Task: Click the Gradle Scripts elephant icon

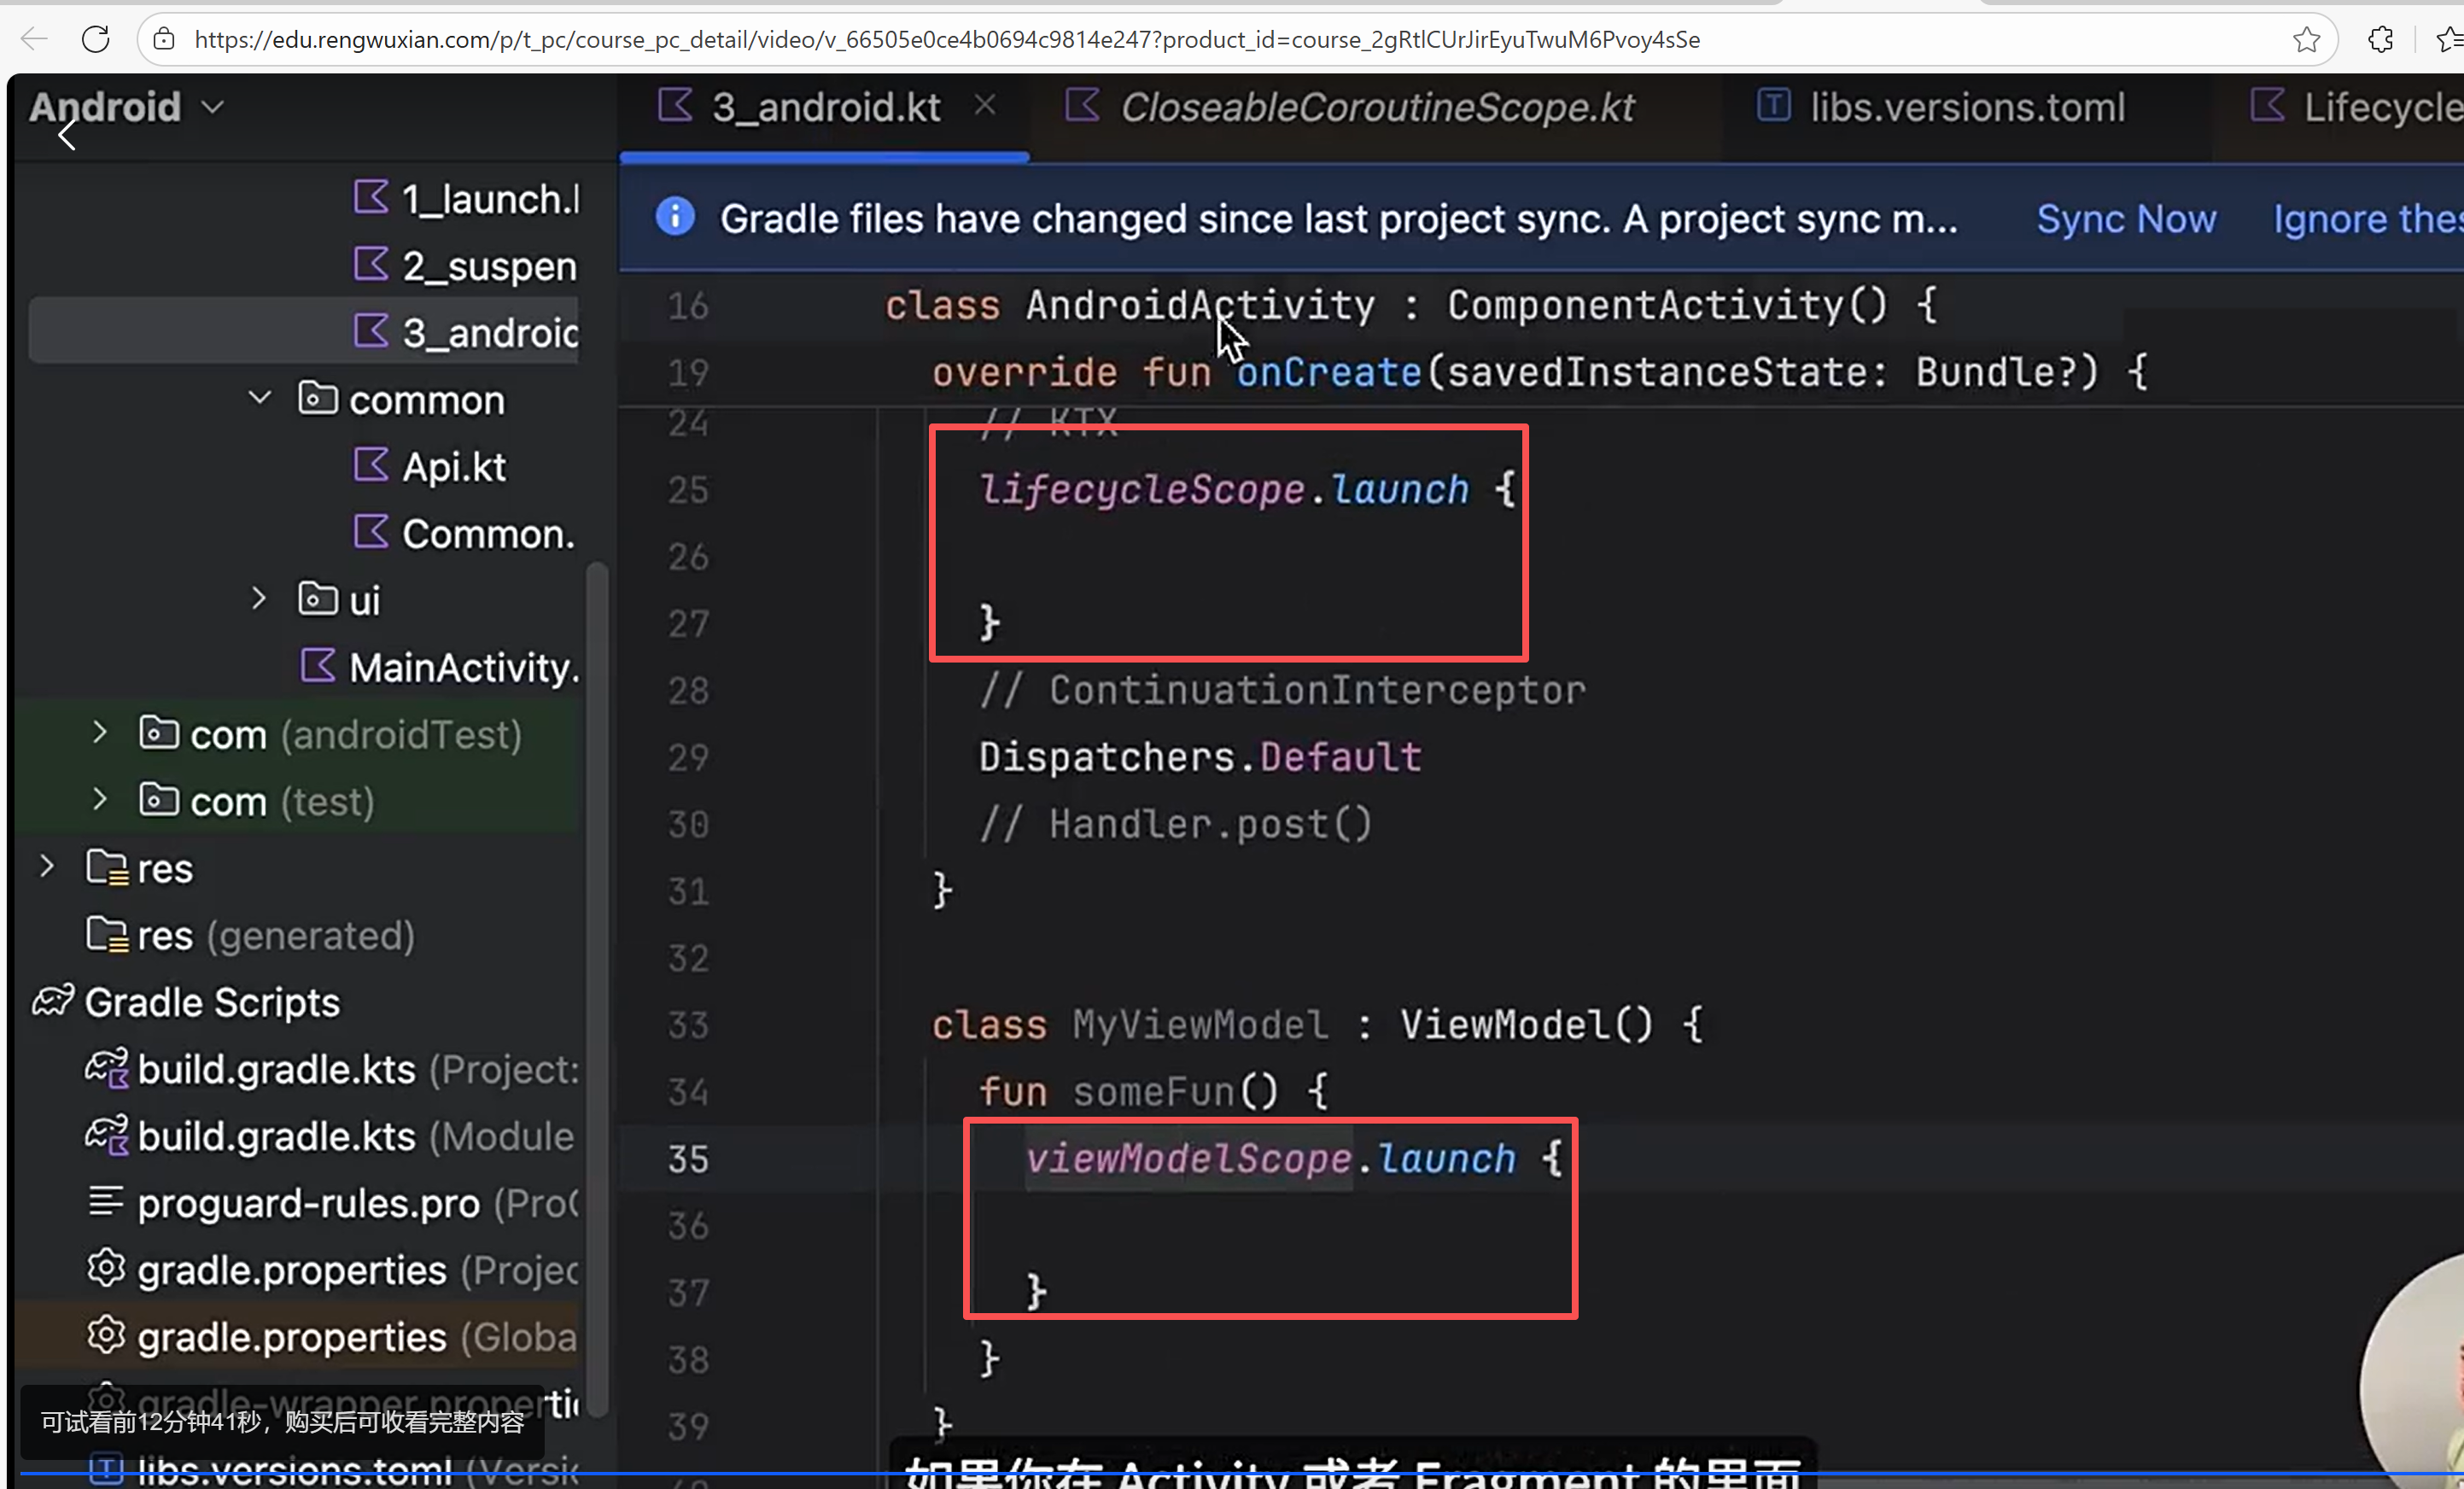Action: [x=53, y=1001]
